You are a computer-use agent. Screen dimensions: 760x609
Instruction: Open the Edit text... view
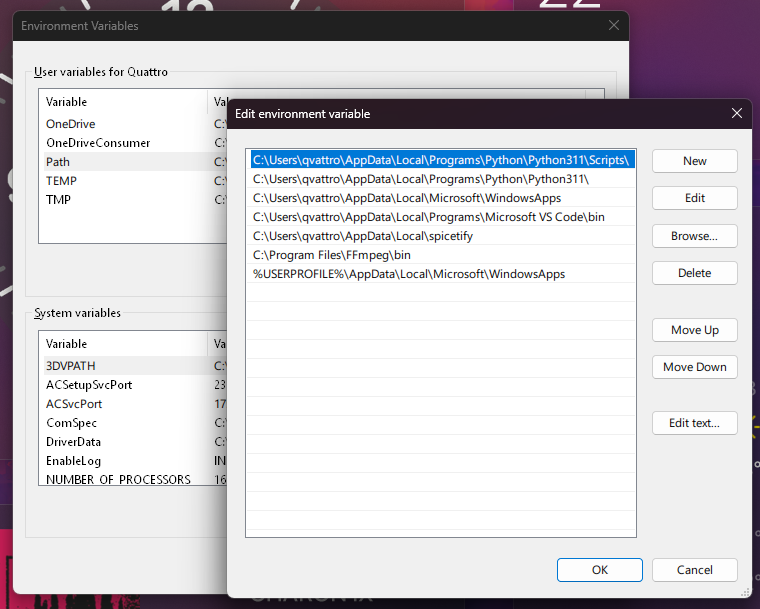[694, 423]
